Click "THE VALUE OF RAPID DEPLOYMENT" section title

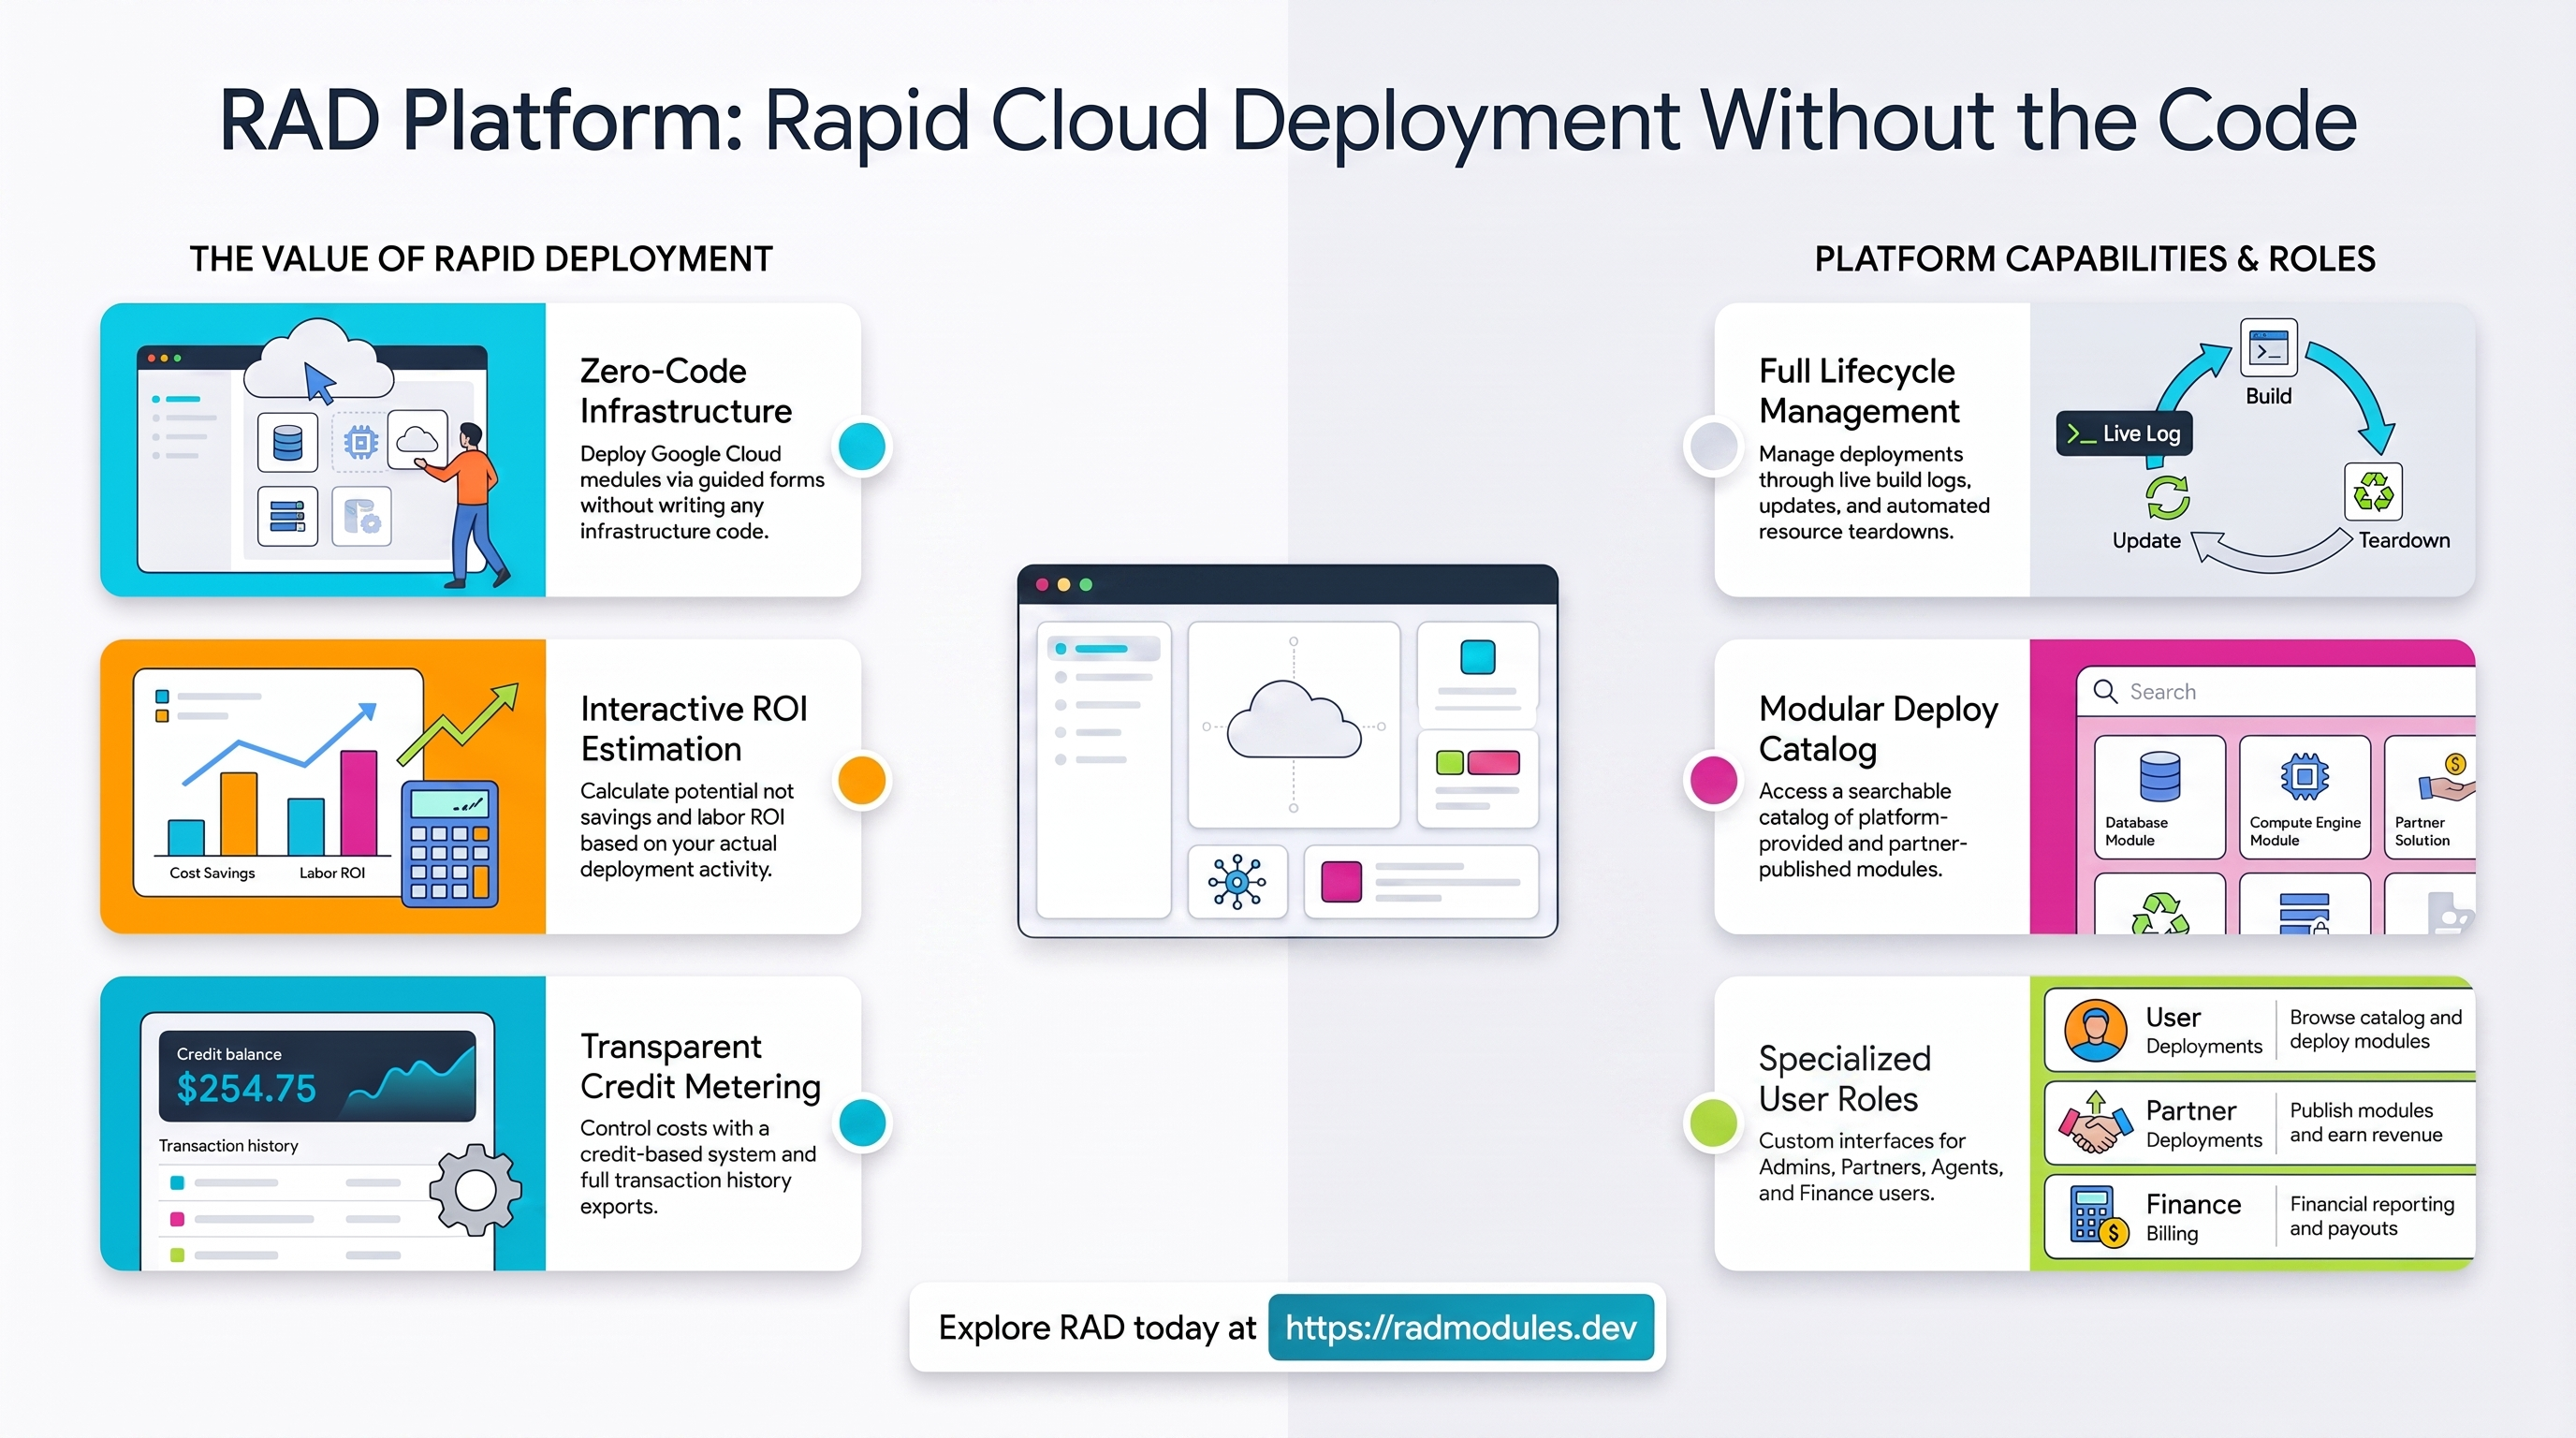tap(481, 259)
